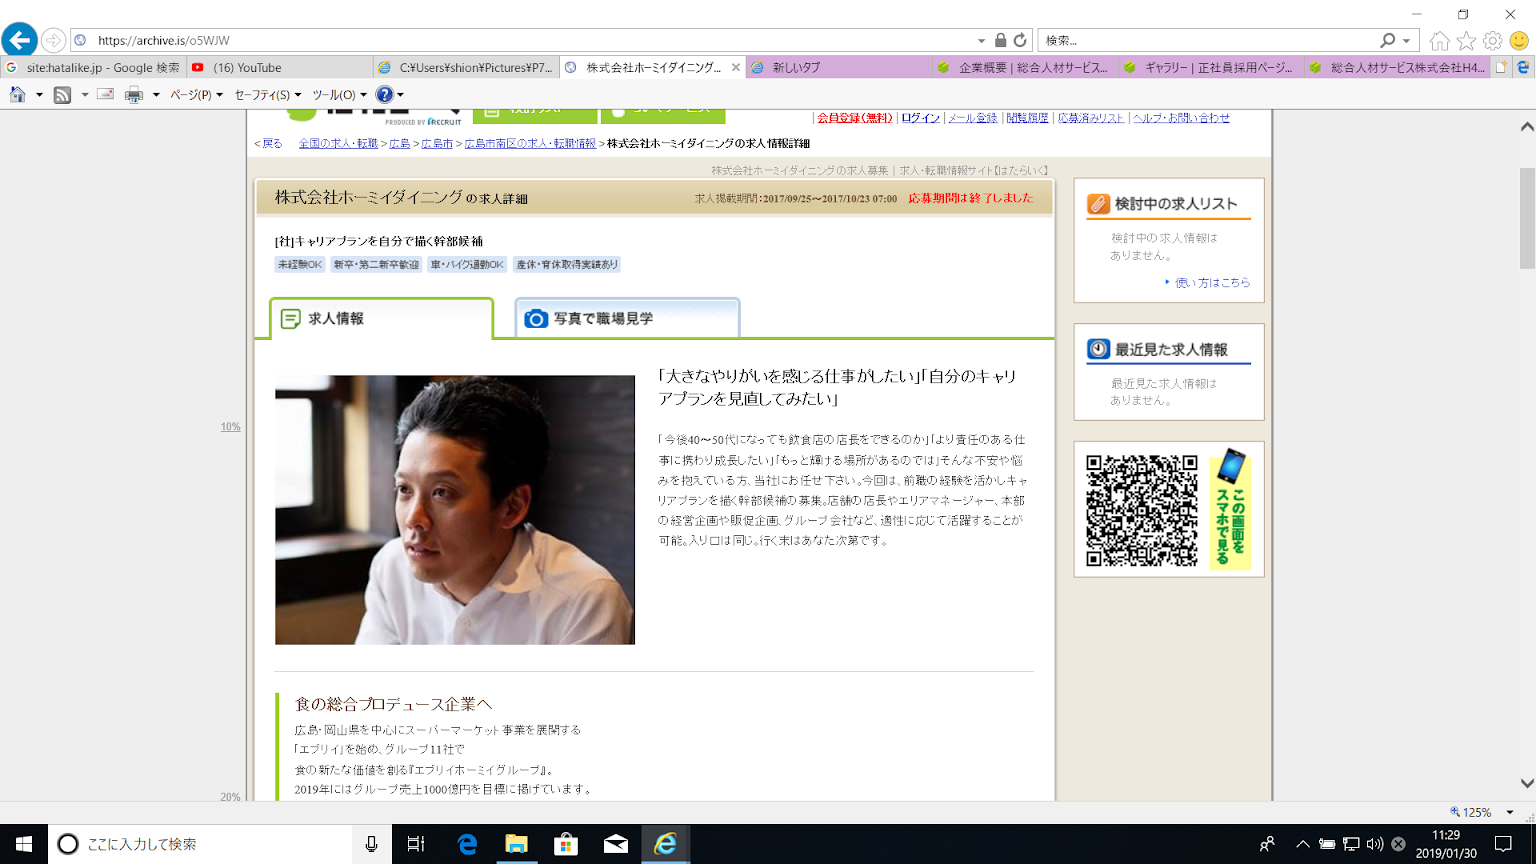Click the printer icon in command bar

pyautogui.click(x=134, y=95)
